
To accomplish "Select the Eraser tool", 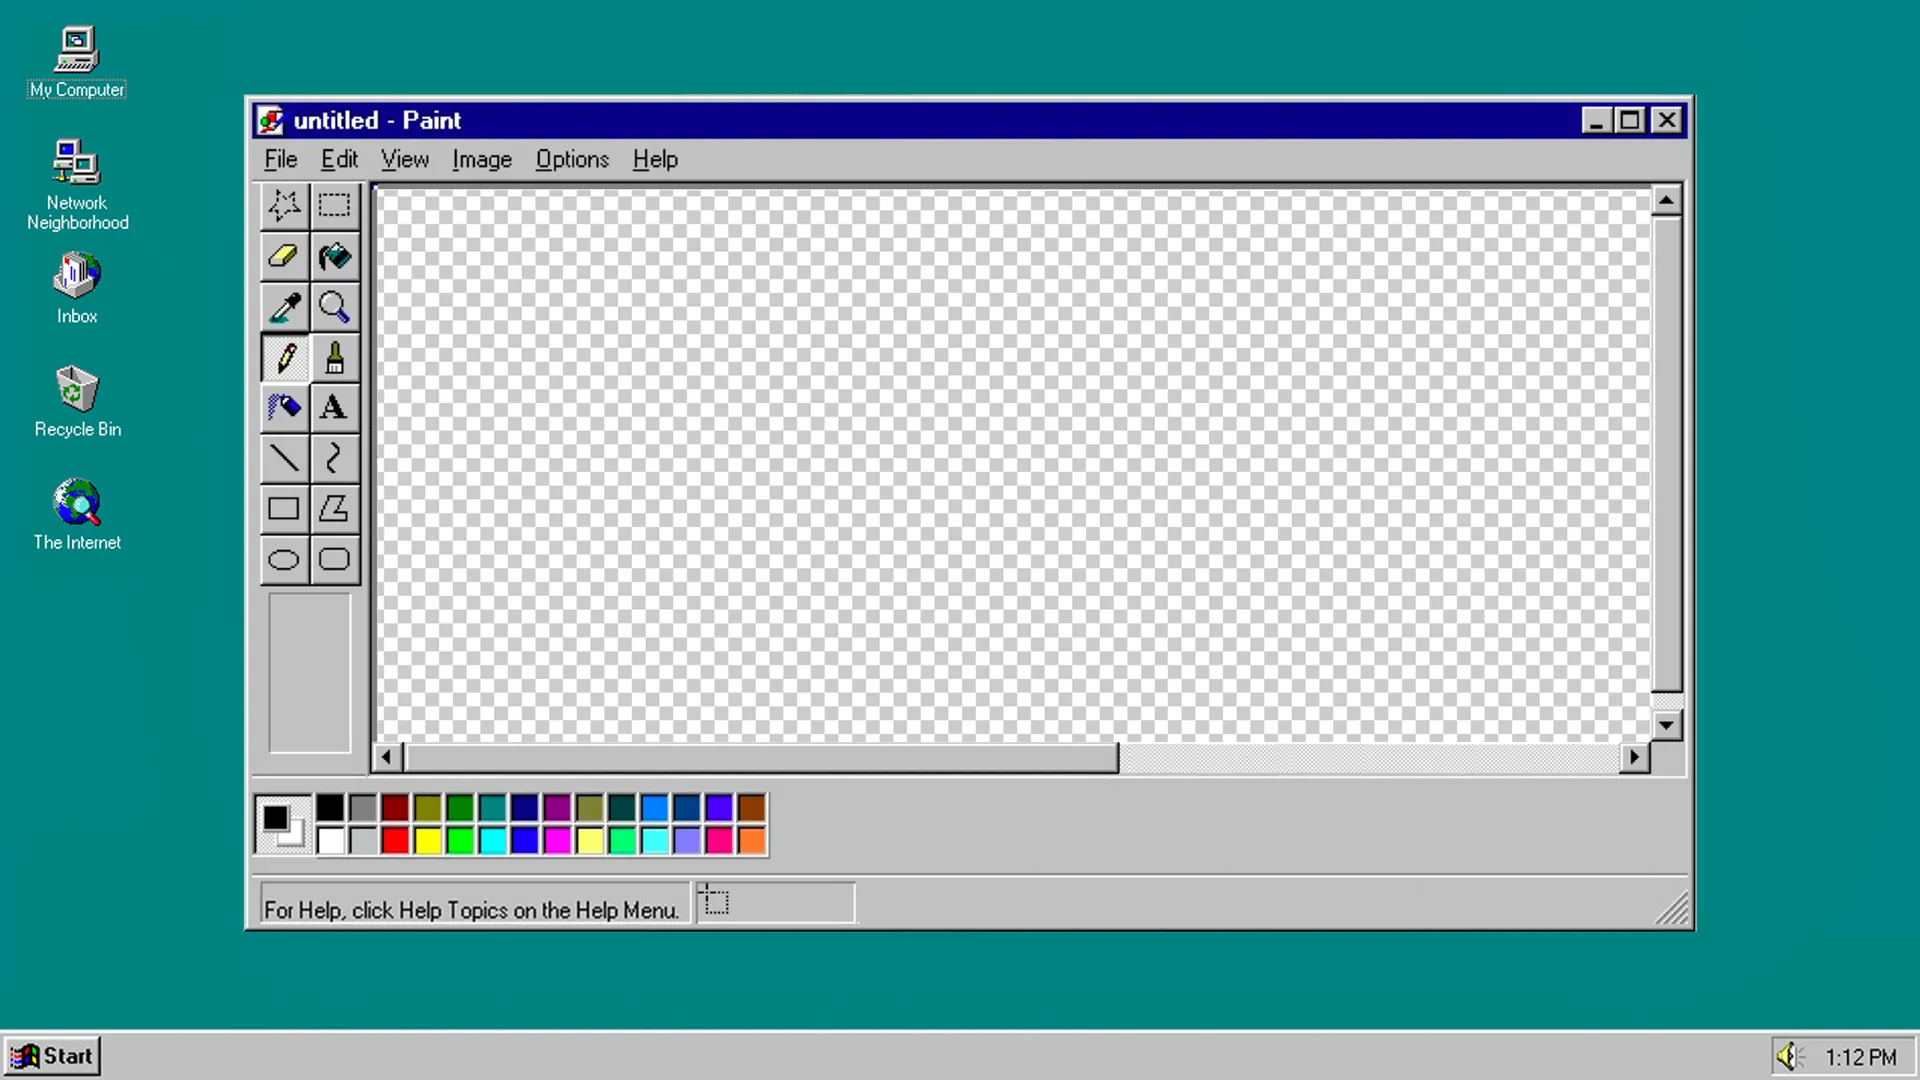I will tap(284, 256).
